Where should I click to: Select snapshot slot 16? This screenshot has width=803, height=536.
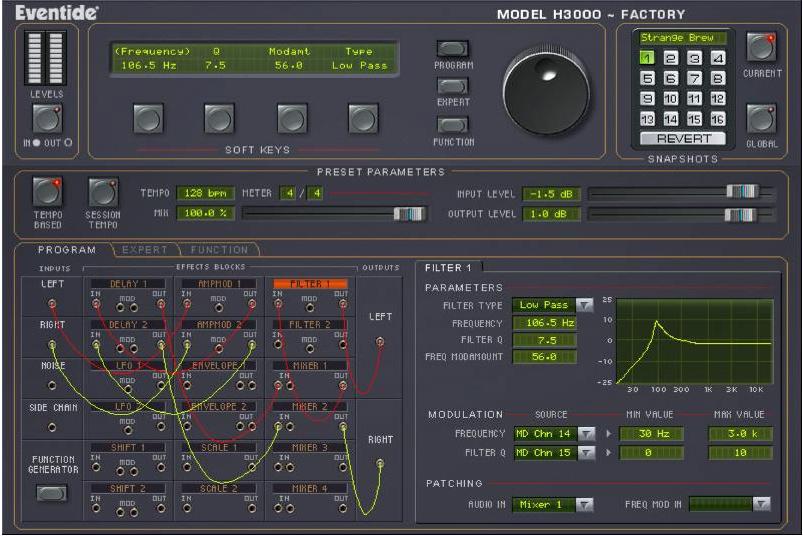(x=718, y=118)
